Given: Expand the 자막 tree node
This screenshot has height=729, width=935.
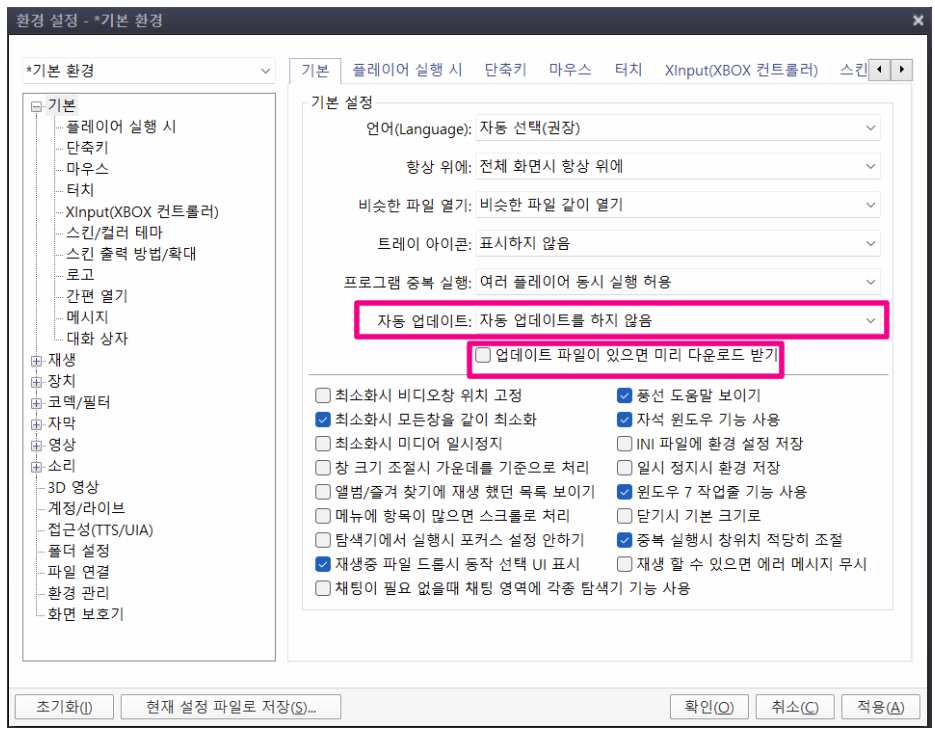Looking at the screenshot, I should pyautogui.click(x=36, y=424).
